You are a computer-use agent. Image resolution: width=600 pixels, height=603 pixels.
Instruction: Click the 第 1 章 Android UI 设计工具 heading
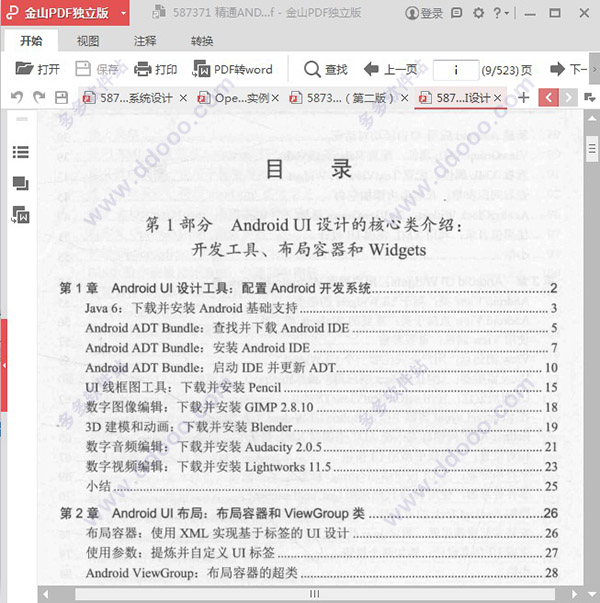(308, 288)
